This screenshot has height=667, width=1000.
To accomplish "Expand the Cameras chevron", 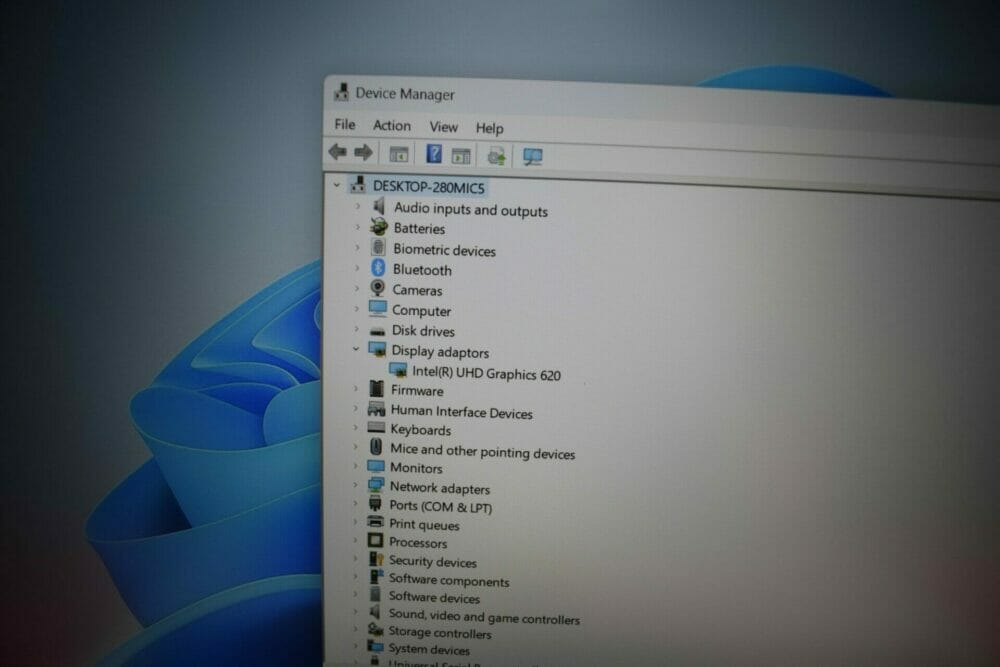I will [357, 288].
